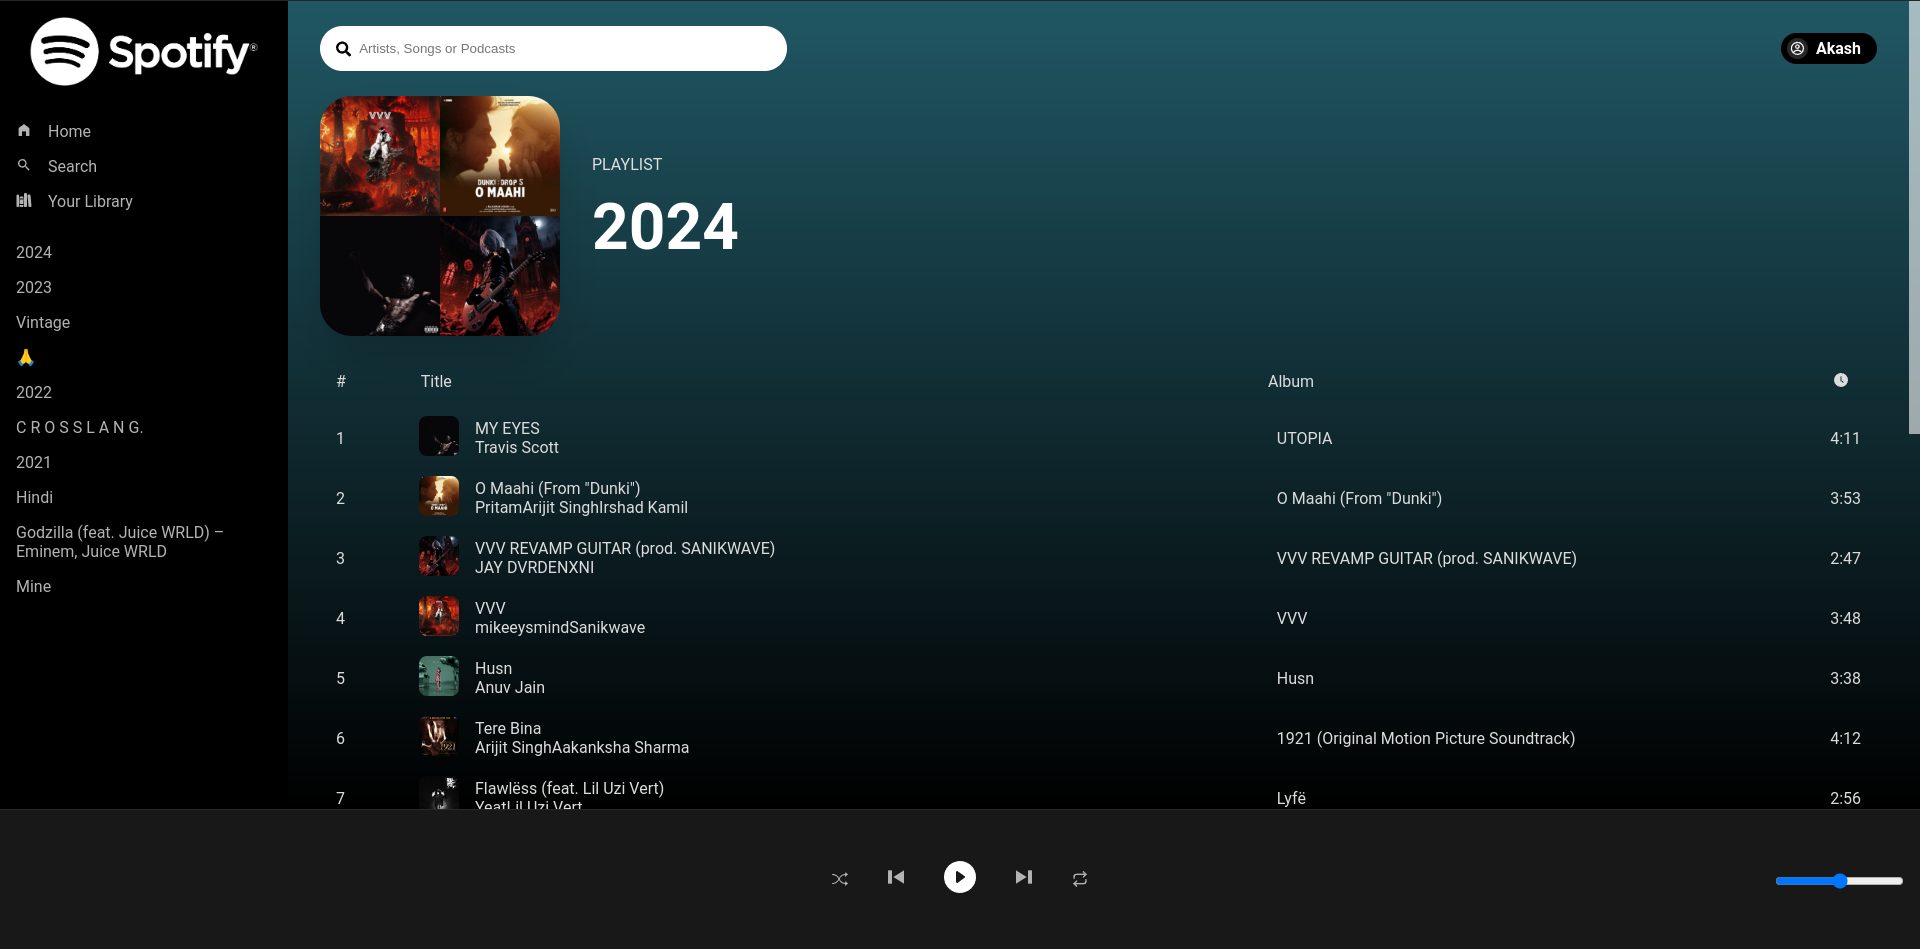Click the Artists, Songs or Podcasts search field
Image resolution: width=1920 pixels, height=949 pixels.
click(553, 49)
